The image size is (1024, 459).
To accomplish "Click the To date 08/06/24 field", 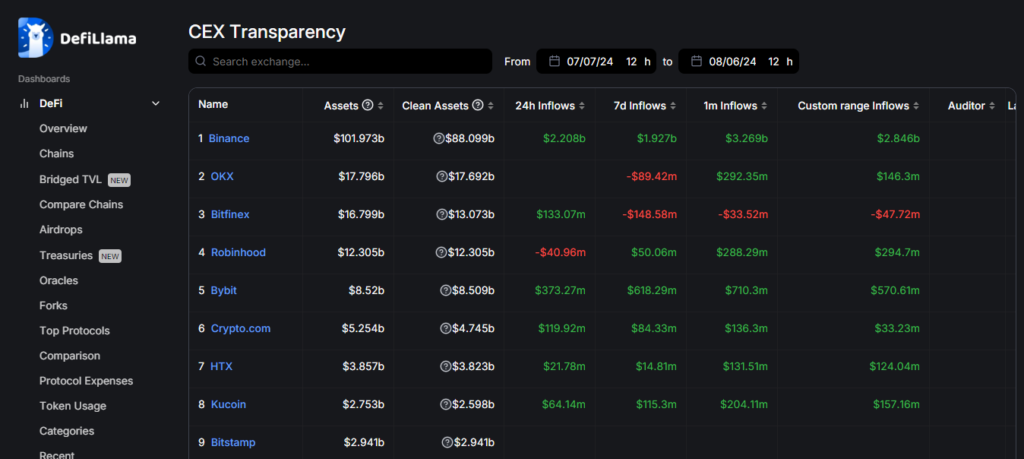I will click(738, 61).
